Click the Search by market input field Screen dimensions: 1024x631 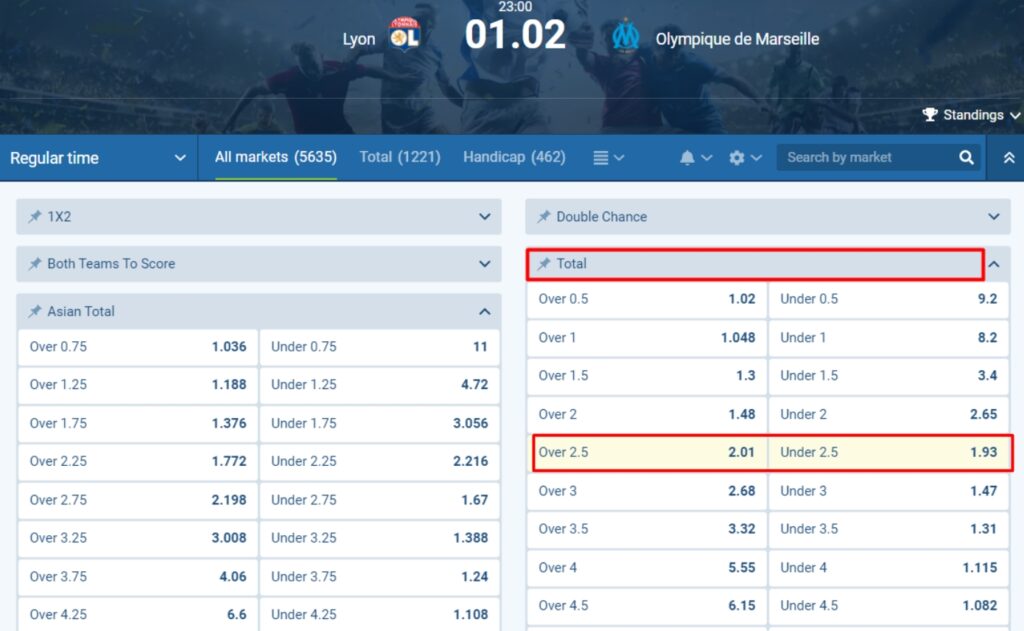tap(870, 157)
